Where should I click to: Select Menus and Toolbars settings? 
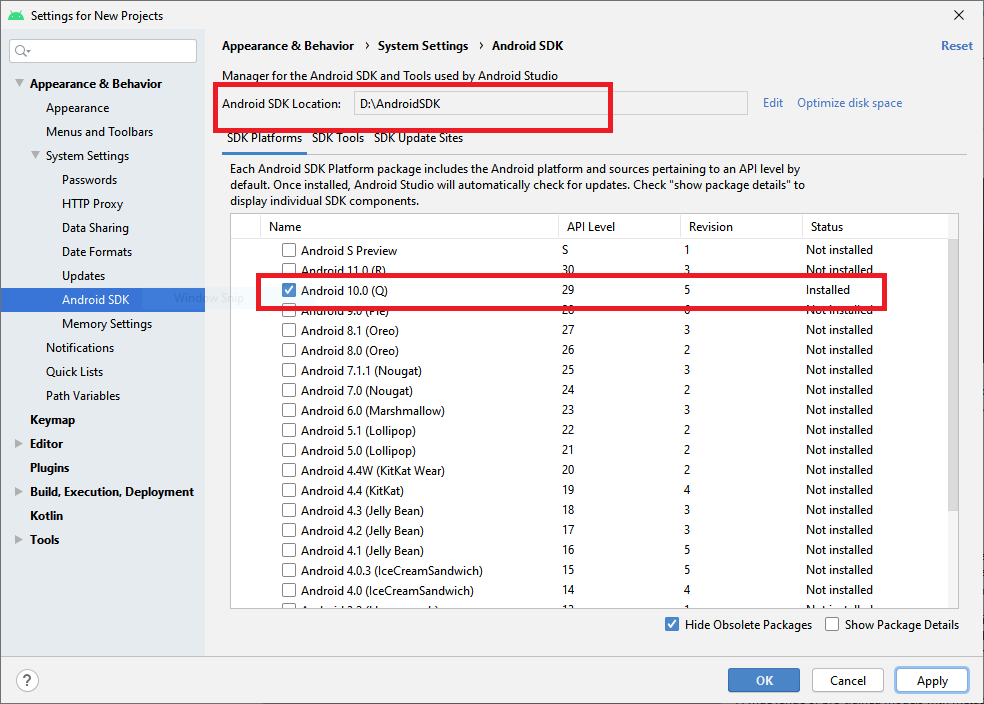(x=99, y=132)
